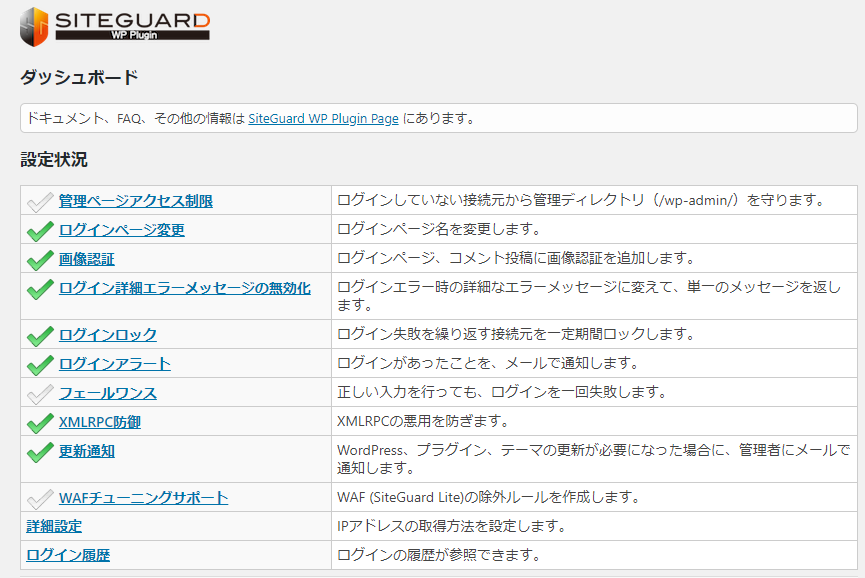
Task: Open the SiteGuard WP Plugin Page link
Action: [323, 119]
